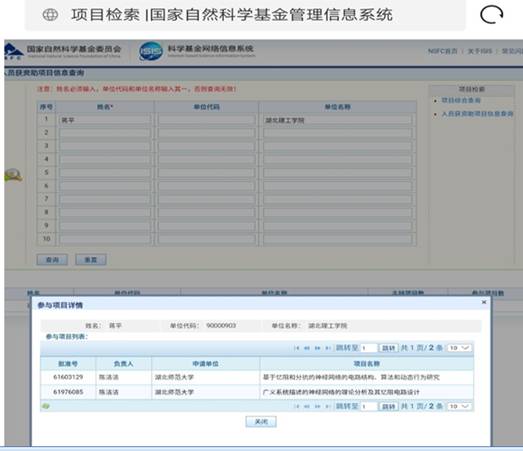Image resolution: width=523 pixels, height=451 pixels.
Task: Go to last page in lower pager
Action: 328,406
